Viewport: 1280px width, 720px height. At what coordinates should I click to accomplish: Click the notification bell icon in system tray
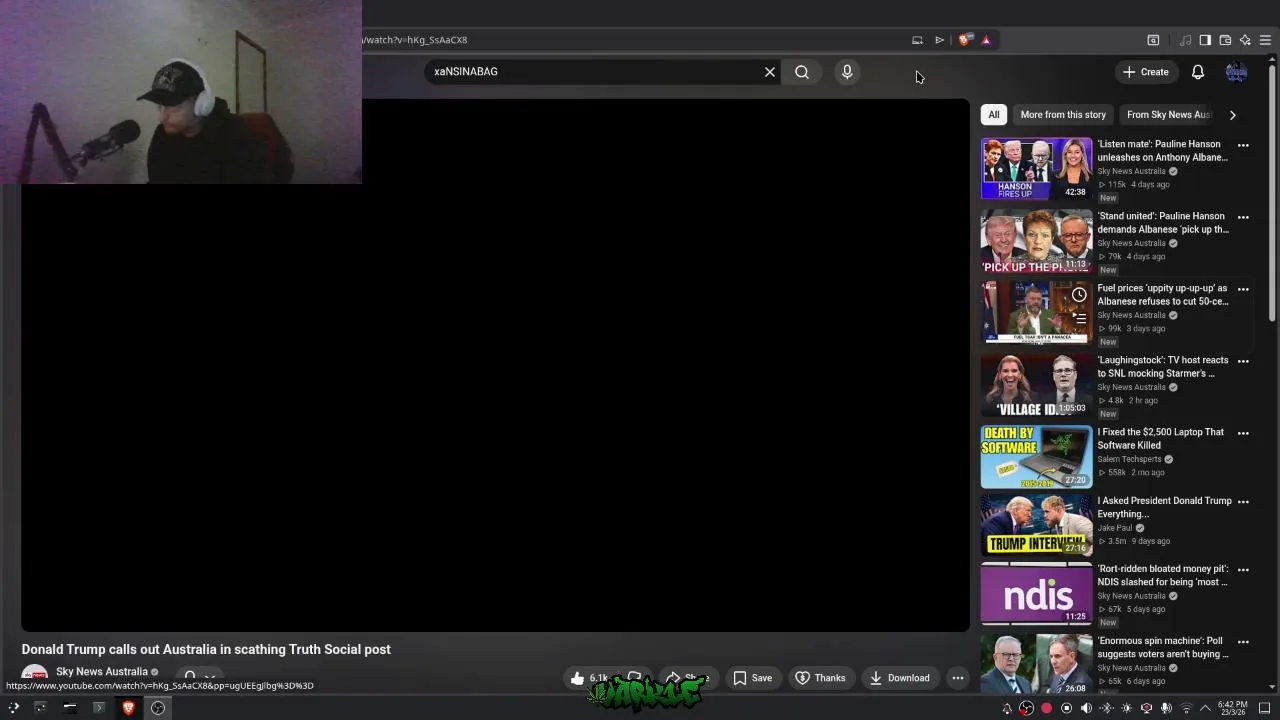[1007, 708]
